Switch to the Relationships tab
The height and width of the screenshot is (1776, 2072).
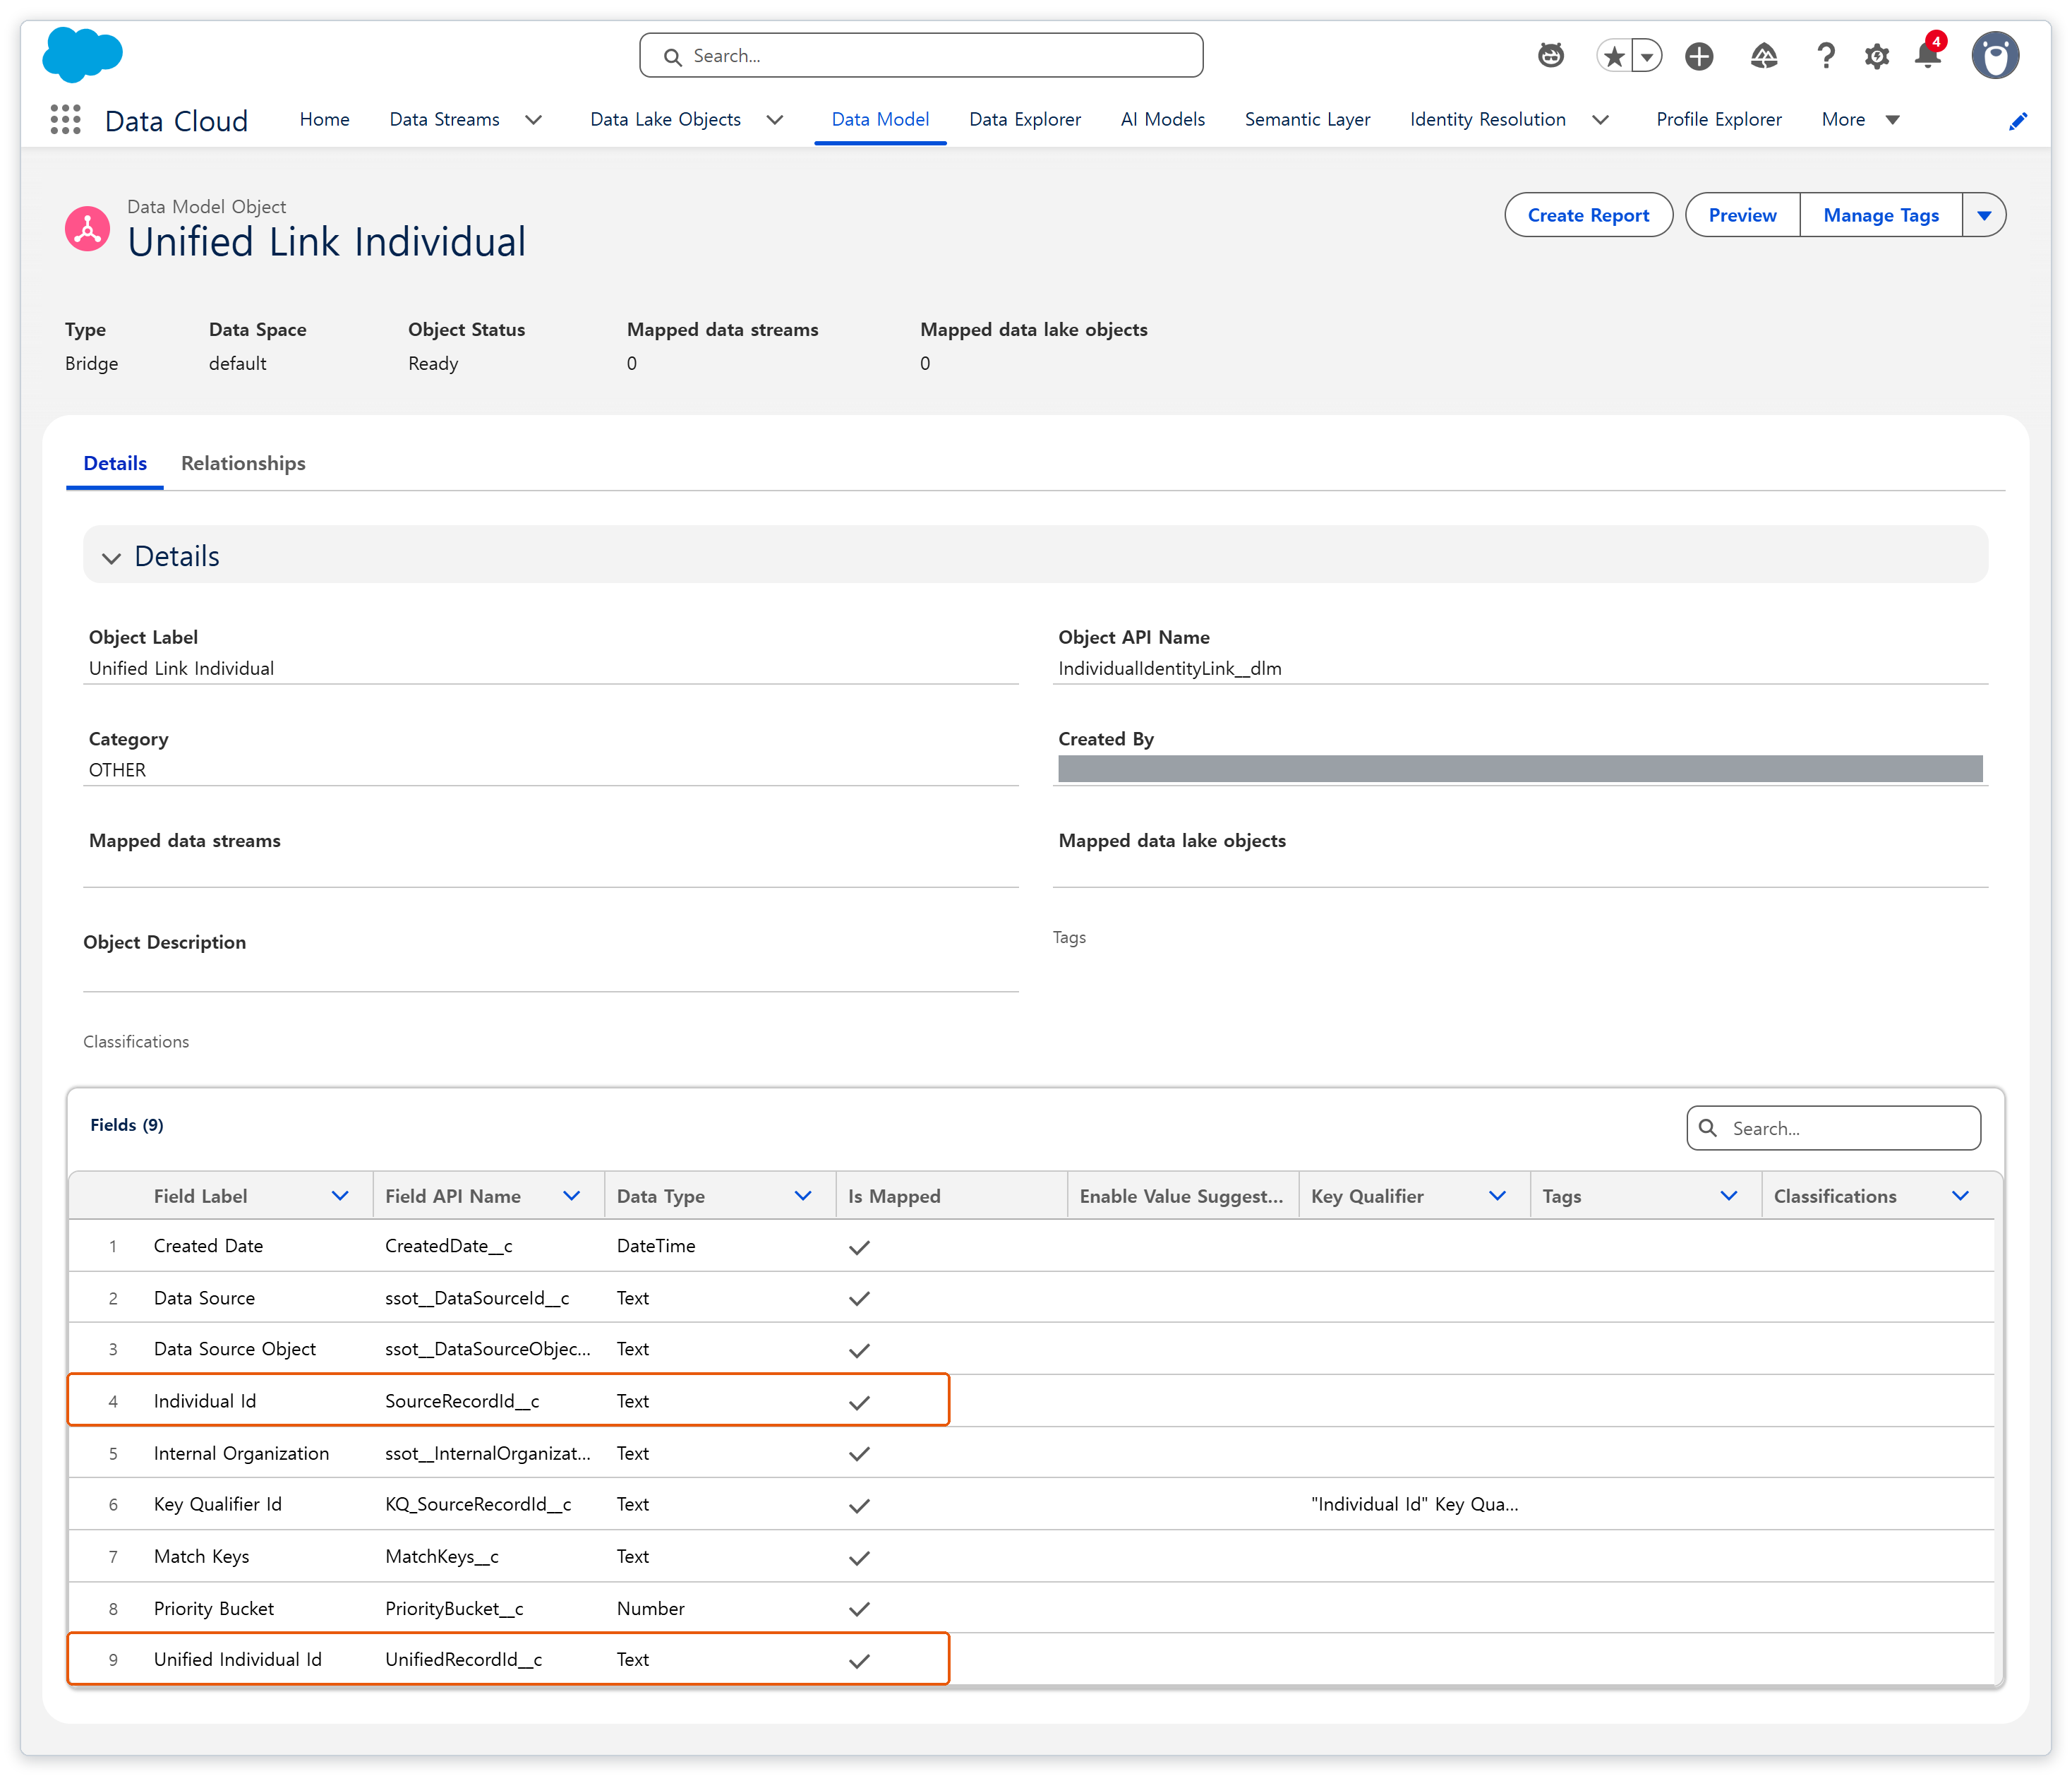(243, 463)
